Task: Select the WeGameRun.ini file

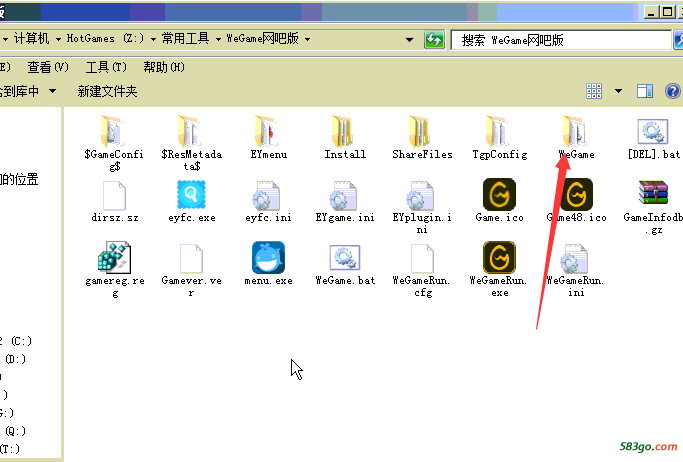Action: [x=576, y=271]
